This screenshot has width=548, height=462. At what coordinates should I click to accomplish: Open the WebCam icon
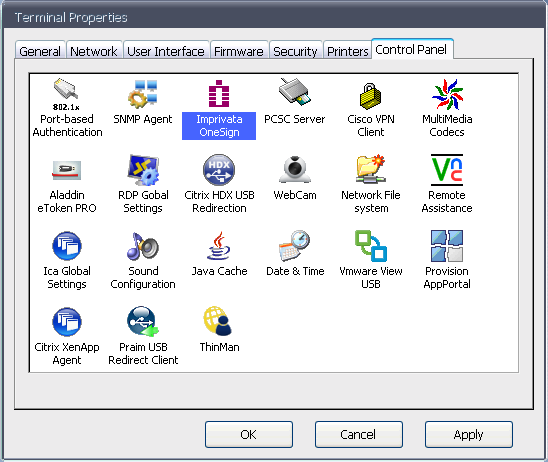point(295,169)
